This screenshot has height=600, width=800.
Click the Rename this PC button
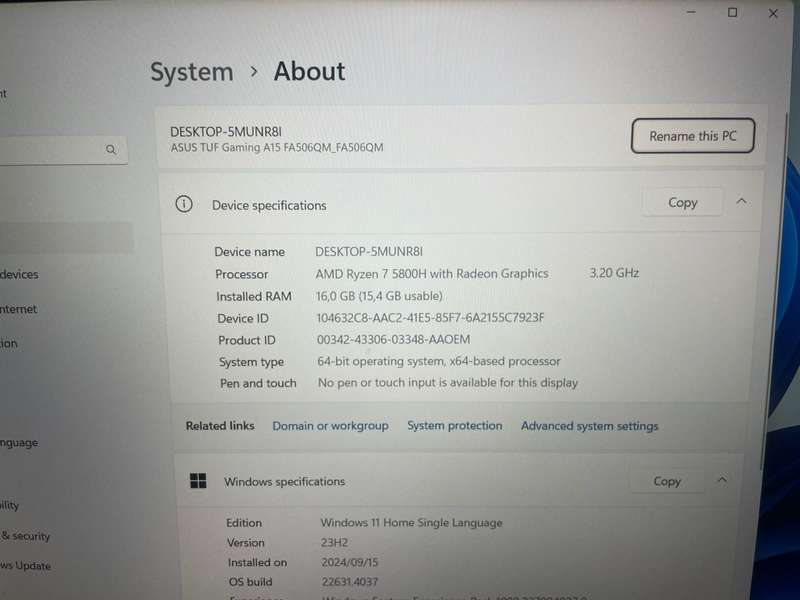click(692, 136)
